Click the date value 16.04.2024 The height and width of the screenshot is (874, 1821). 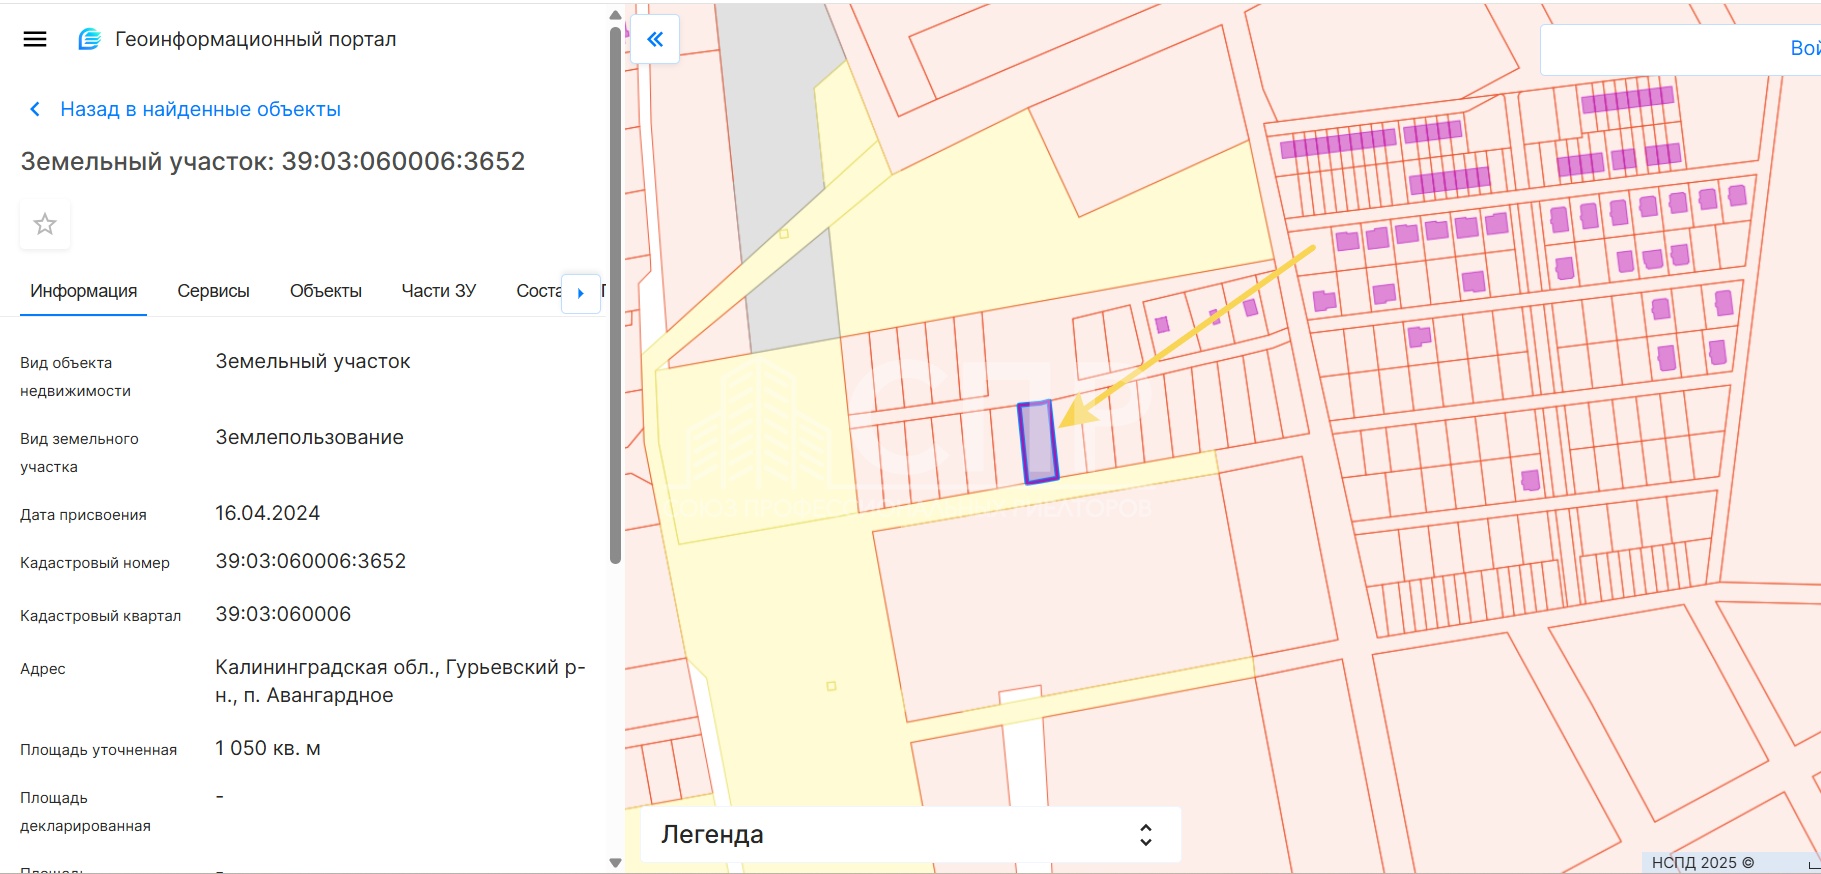coord(268,513)
